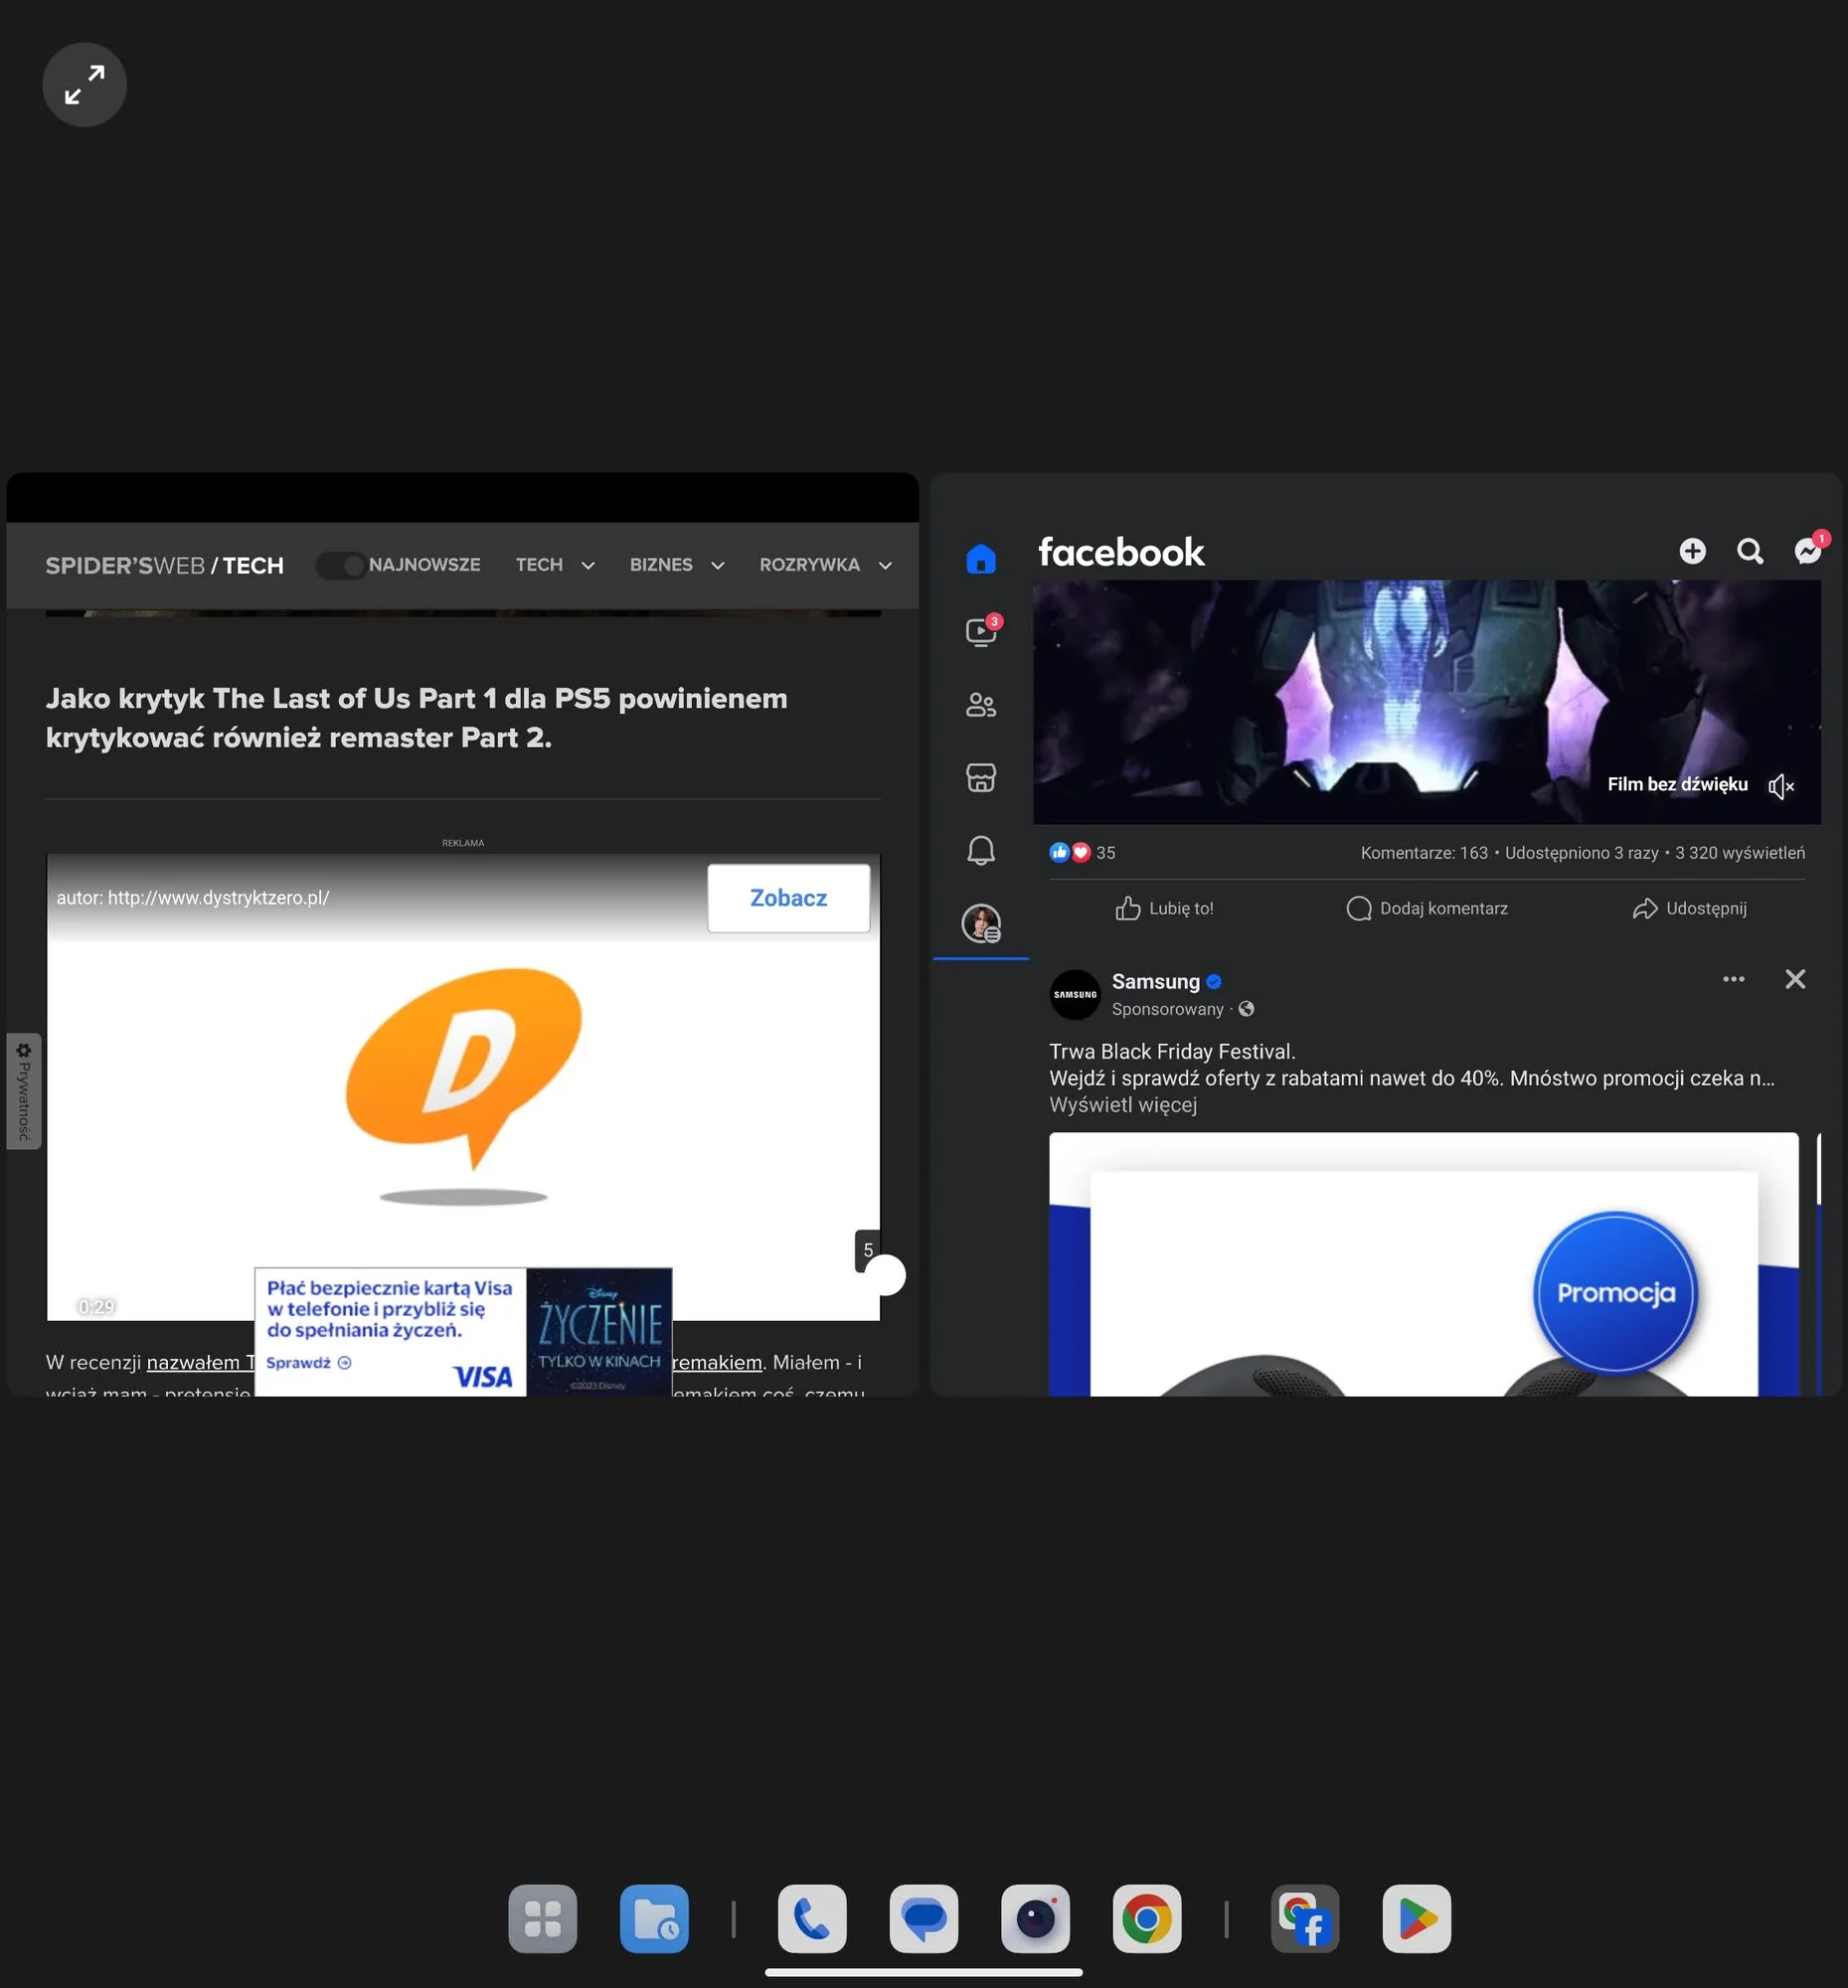1848x1988 pixels.
Task: Tap the Film bez dźwięku label
Action: [1677, 784]
